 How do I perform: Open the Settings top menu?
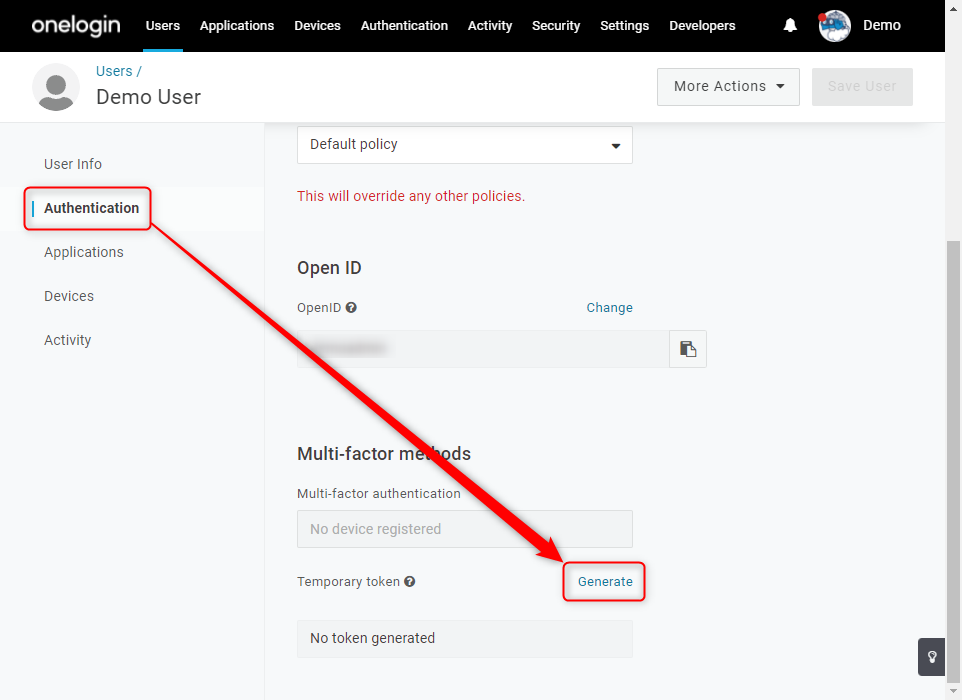[x=625, y=26]
